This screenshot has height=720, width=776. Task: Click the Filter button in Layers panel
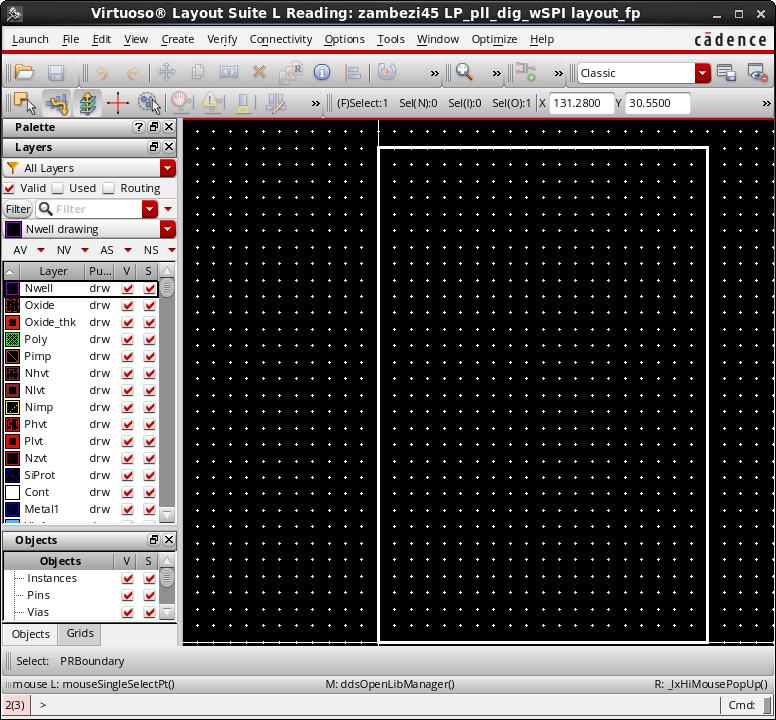click(x=18, y=209)
